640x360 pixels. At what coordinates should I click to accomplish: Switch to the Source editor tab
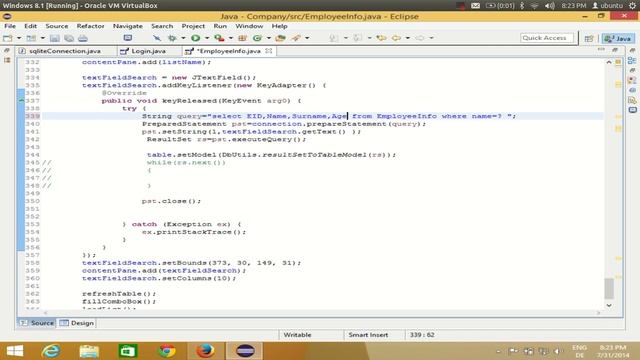coord(37,323)
